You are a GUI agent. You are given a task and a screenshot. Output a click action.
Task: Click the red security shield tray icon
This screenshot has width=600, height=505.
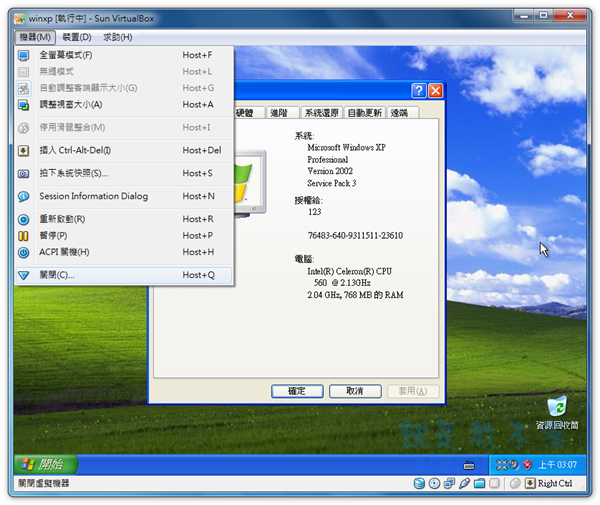click(527, 465)
